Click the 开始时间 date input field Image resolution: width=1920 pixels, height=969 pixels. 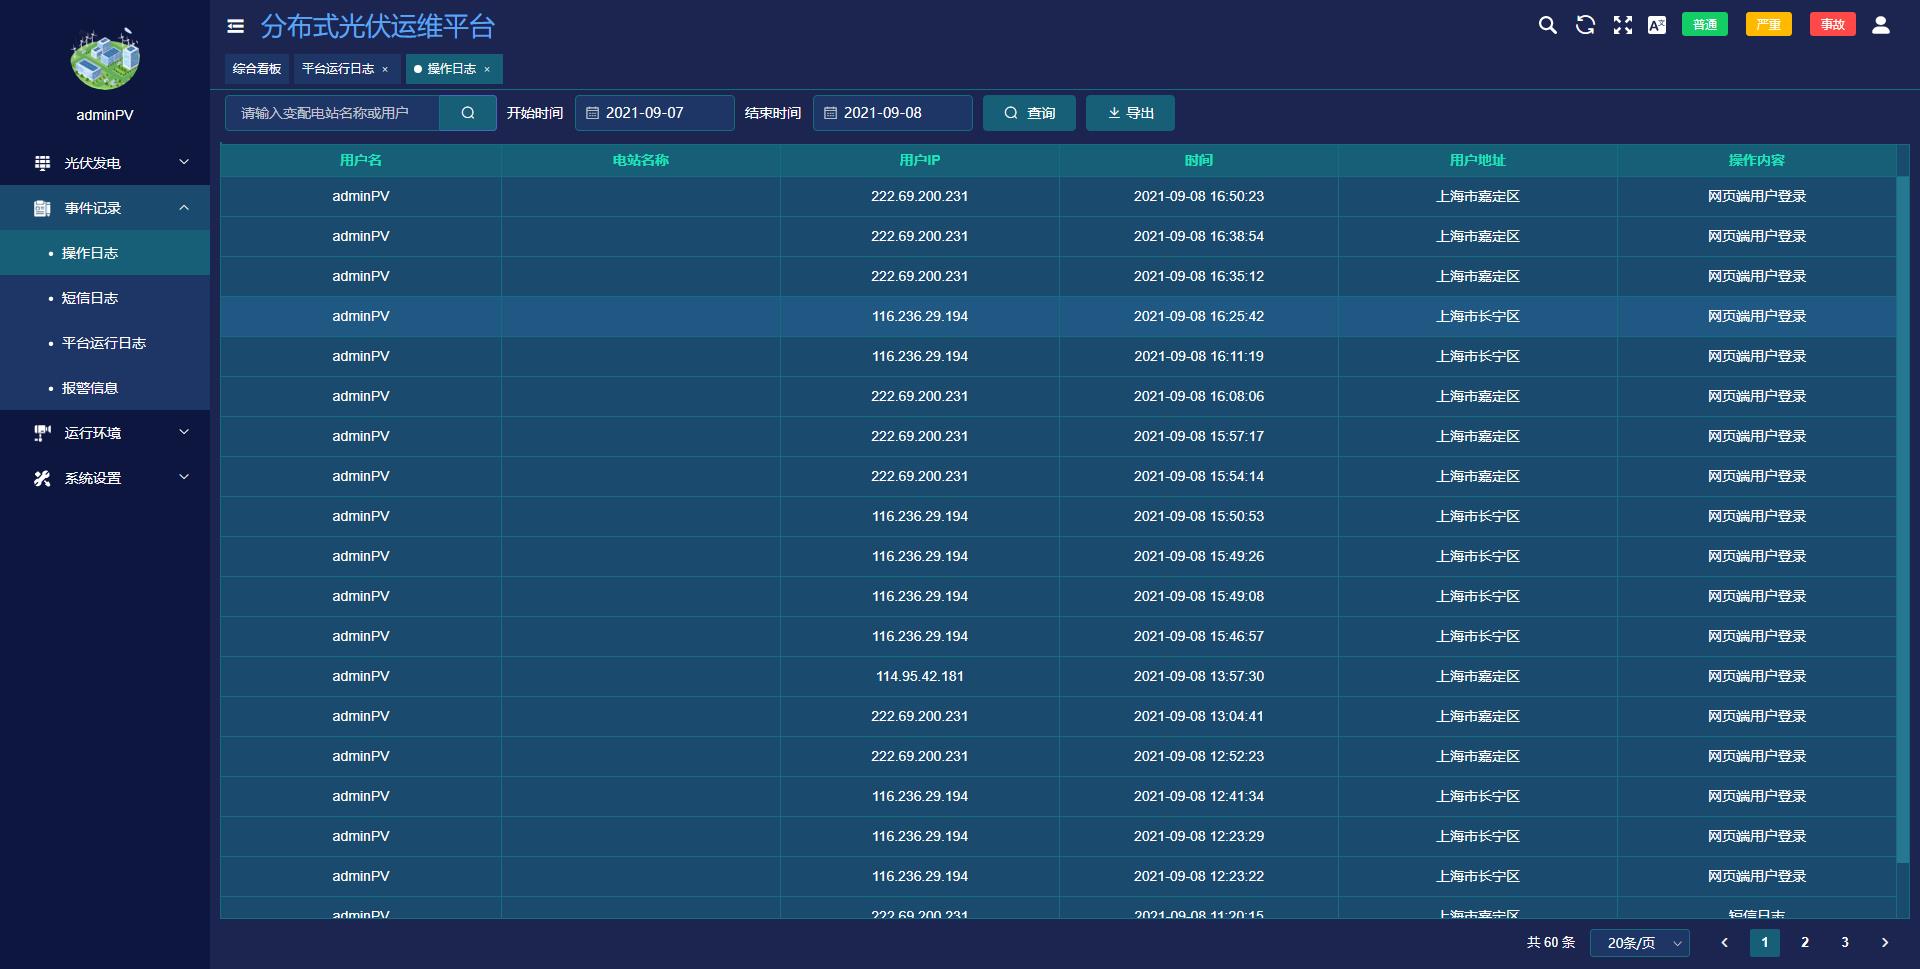[655, 113]
